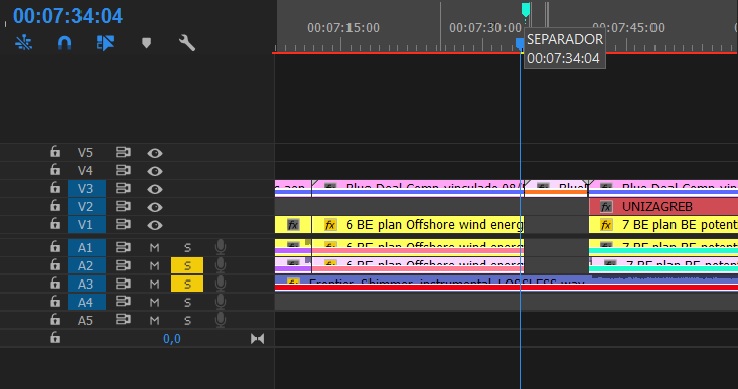Disable solo on track A2

187,265
